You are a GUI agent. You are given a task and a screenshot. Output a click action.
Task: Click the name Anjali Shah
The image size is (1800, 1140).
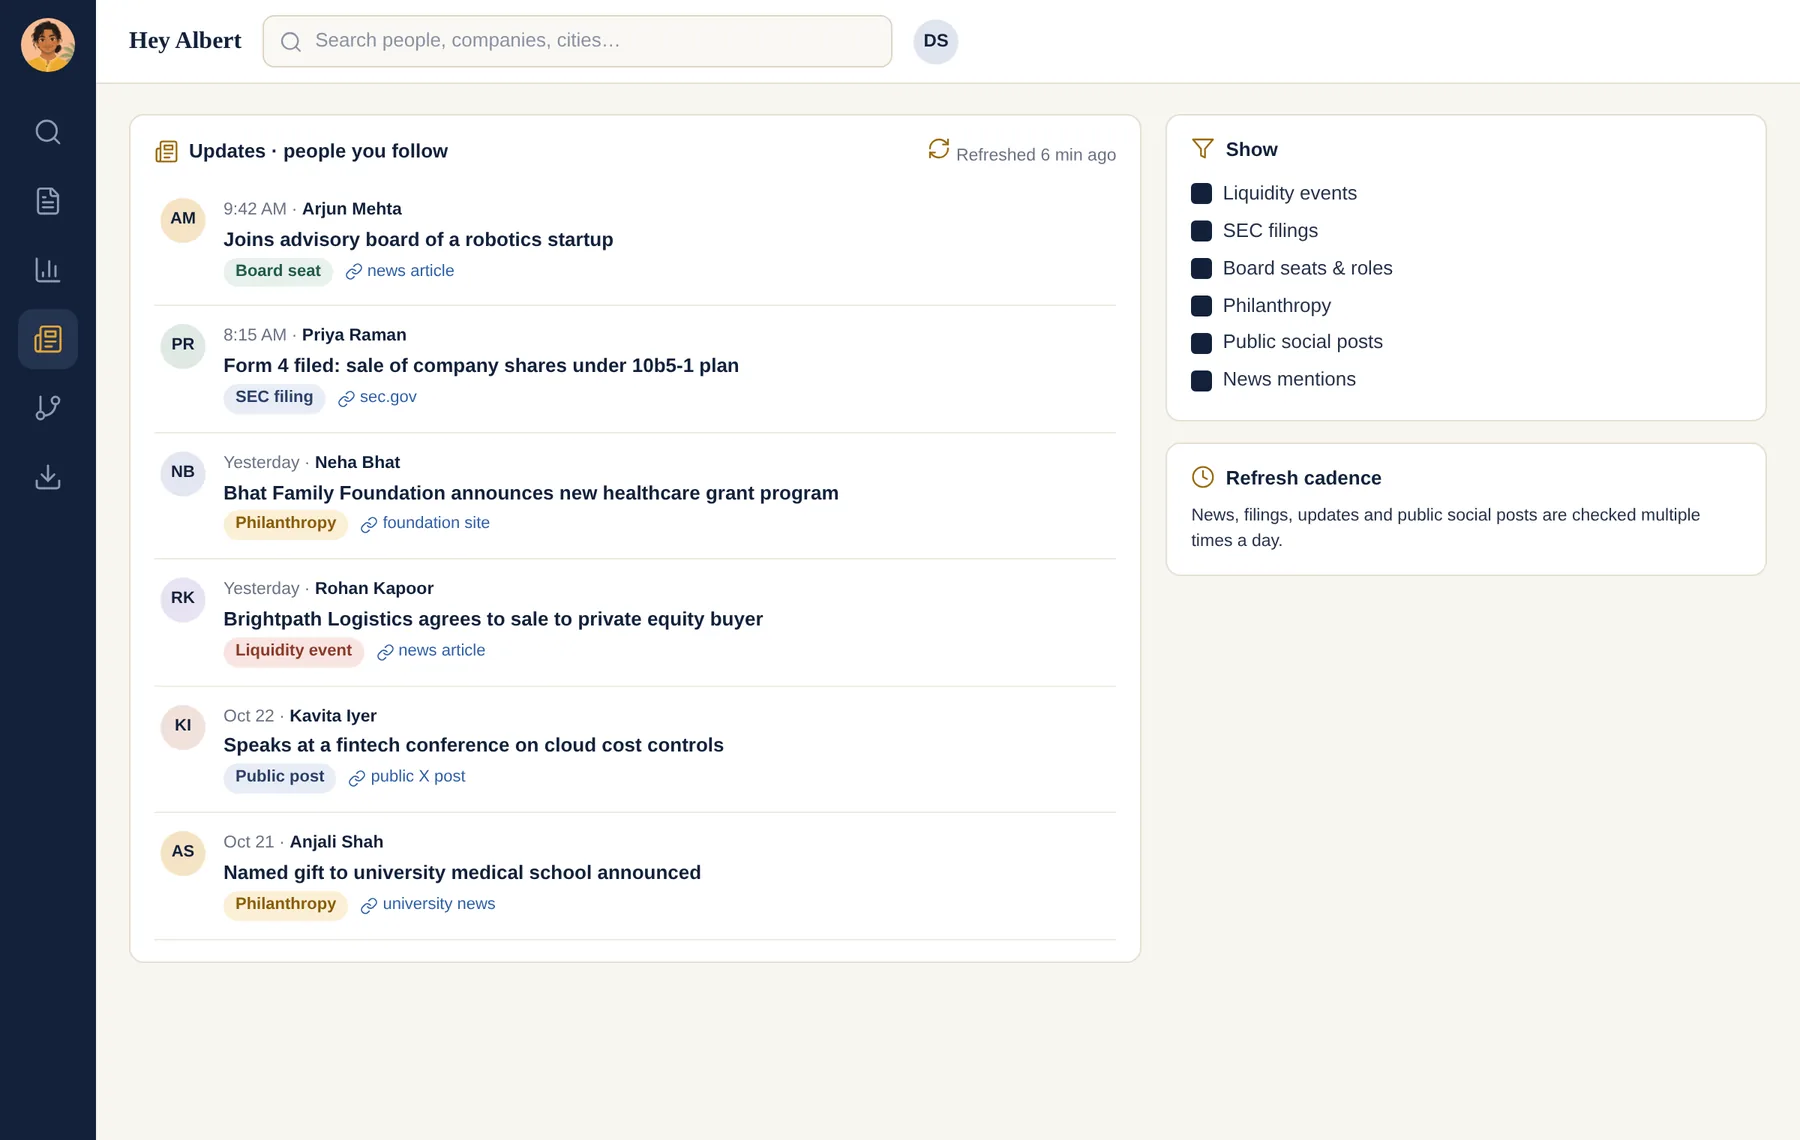coord(336,842)
